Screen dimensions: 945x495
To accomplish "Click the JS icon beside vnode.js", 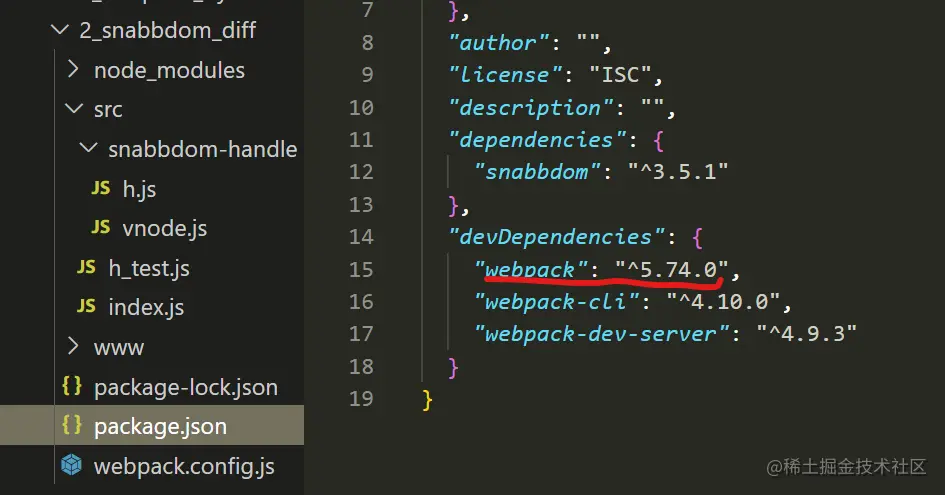I will coord(101,227).
